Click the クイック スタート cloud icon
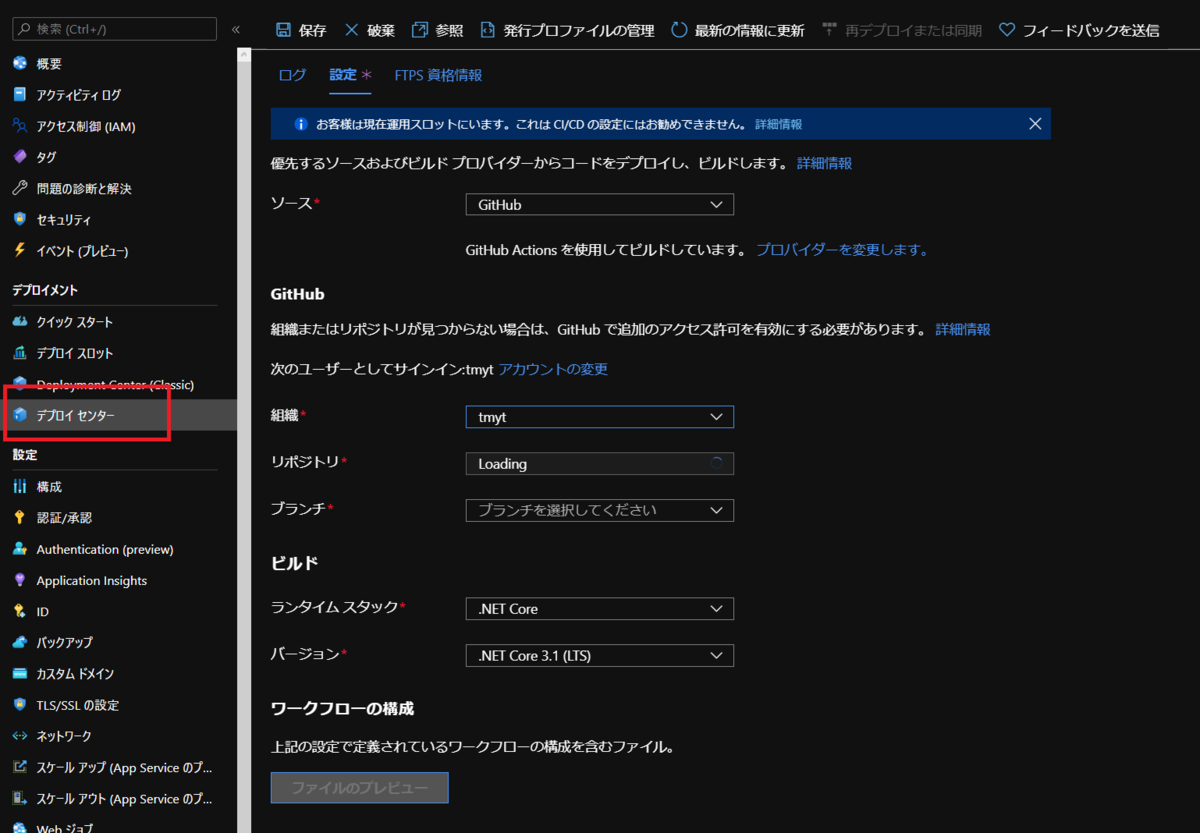 click(19, 322)
